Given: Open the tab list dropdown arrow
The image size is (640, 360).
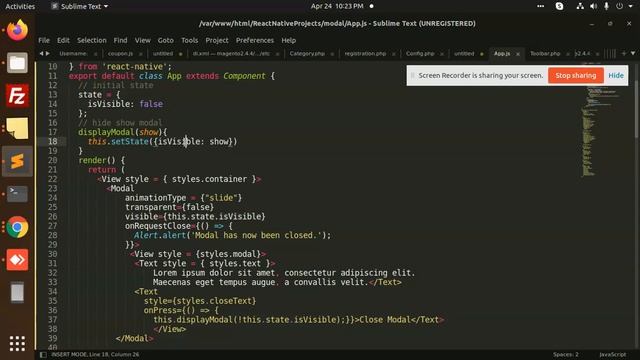Looking at the screenshot, I should click(x=633, y=53).
